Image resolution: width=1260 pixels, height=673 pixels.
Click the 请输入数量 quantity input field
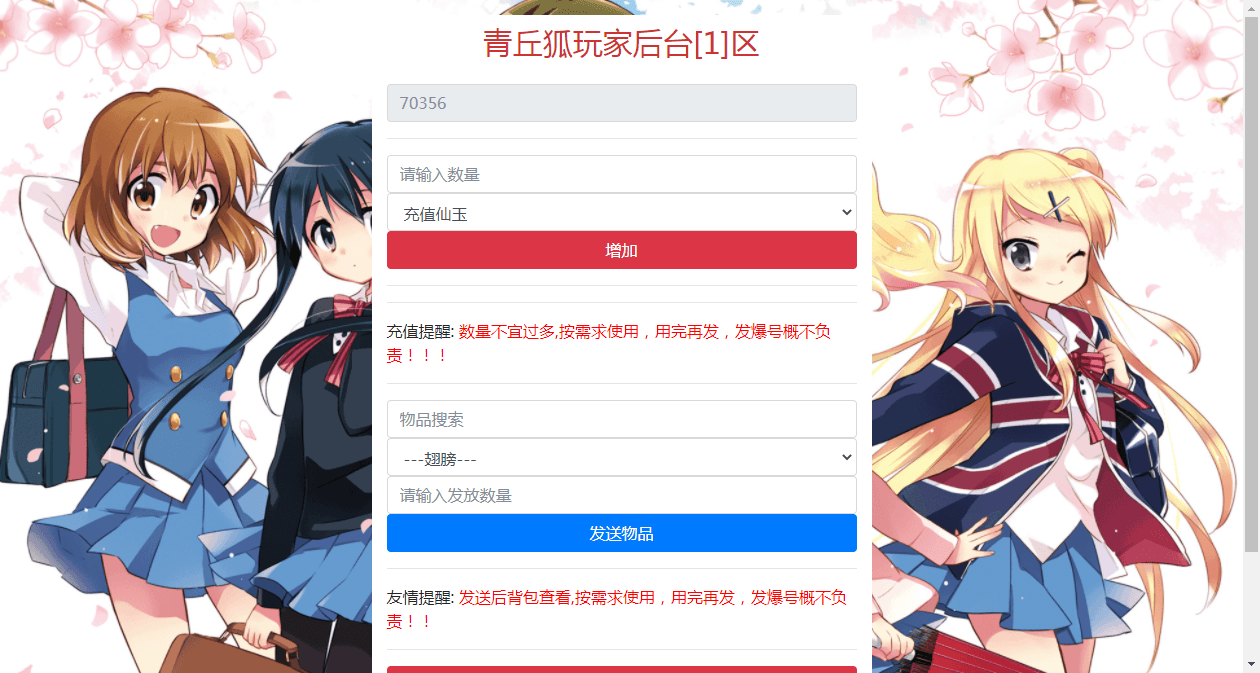click(x=621, y=174)
